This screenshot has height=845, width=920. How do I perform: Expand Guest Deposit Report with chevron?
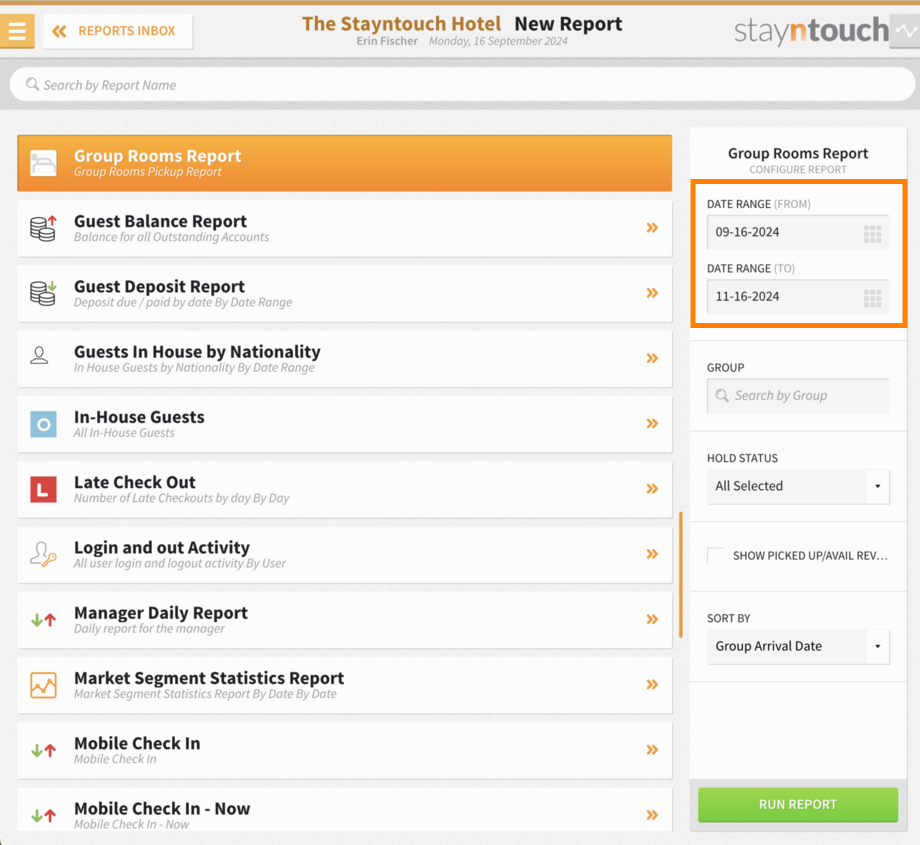click(x=652, y=293)
